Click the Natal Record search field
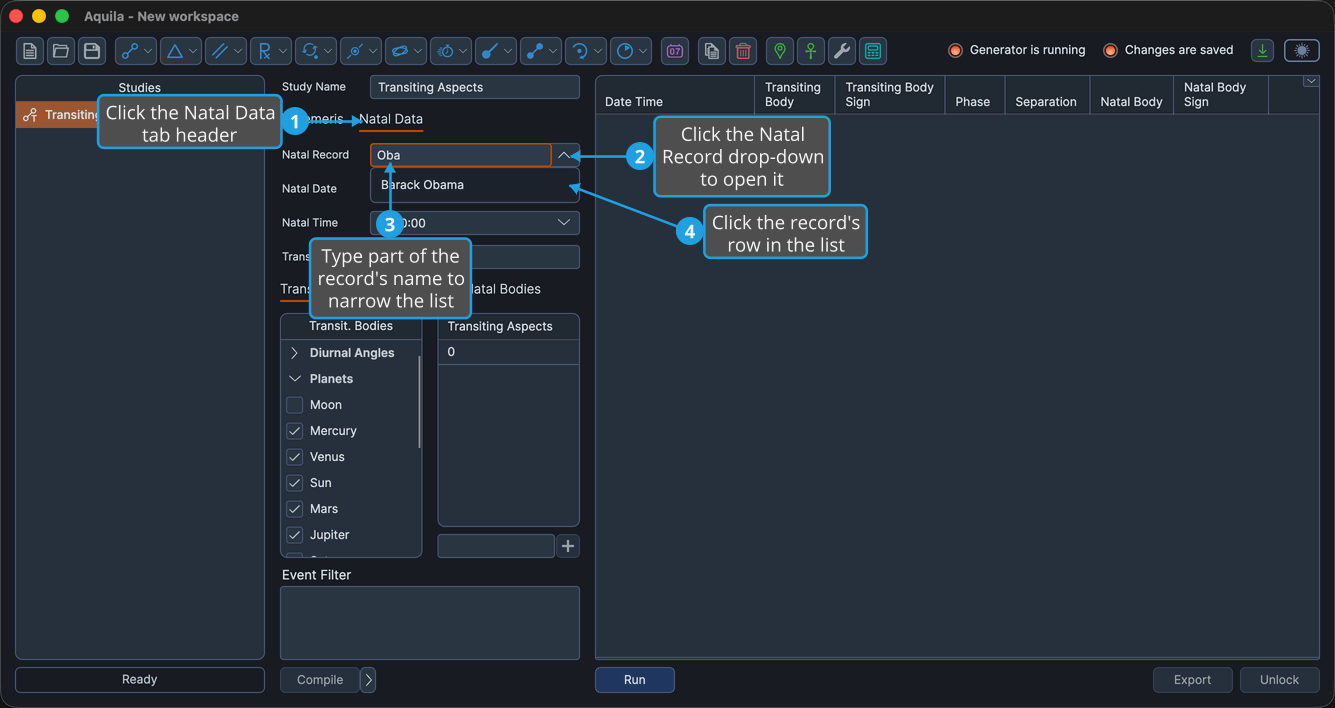 [461, 155]
